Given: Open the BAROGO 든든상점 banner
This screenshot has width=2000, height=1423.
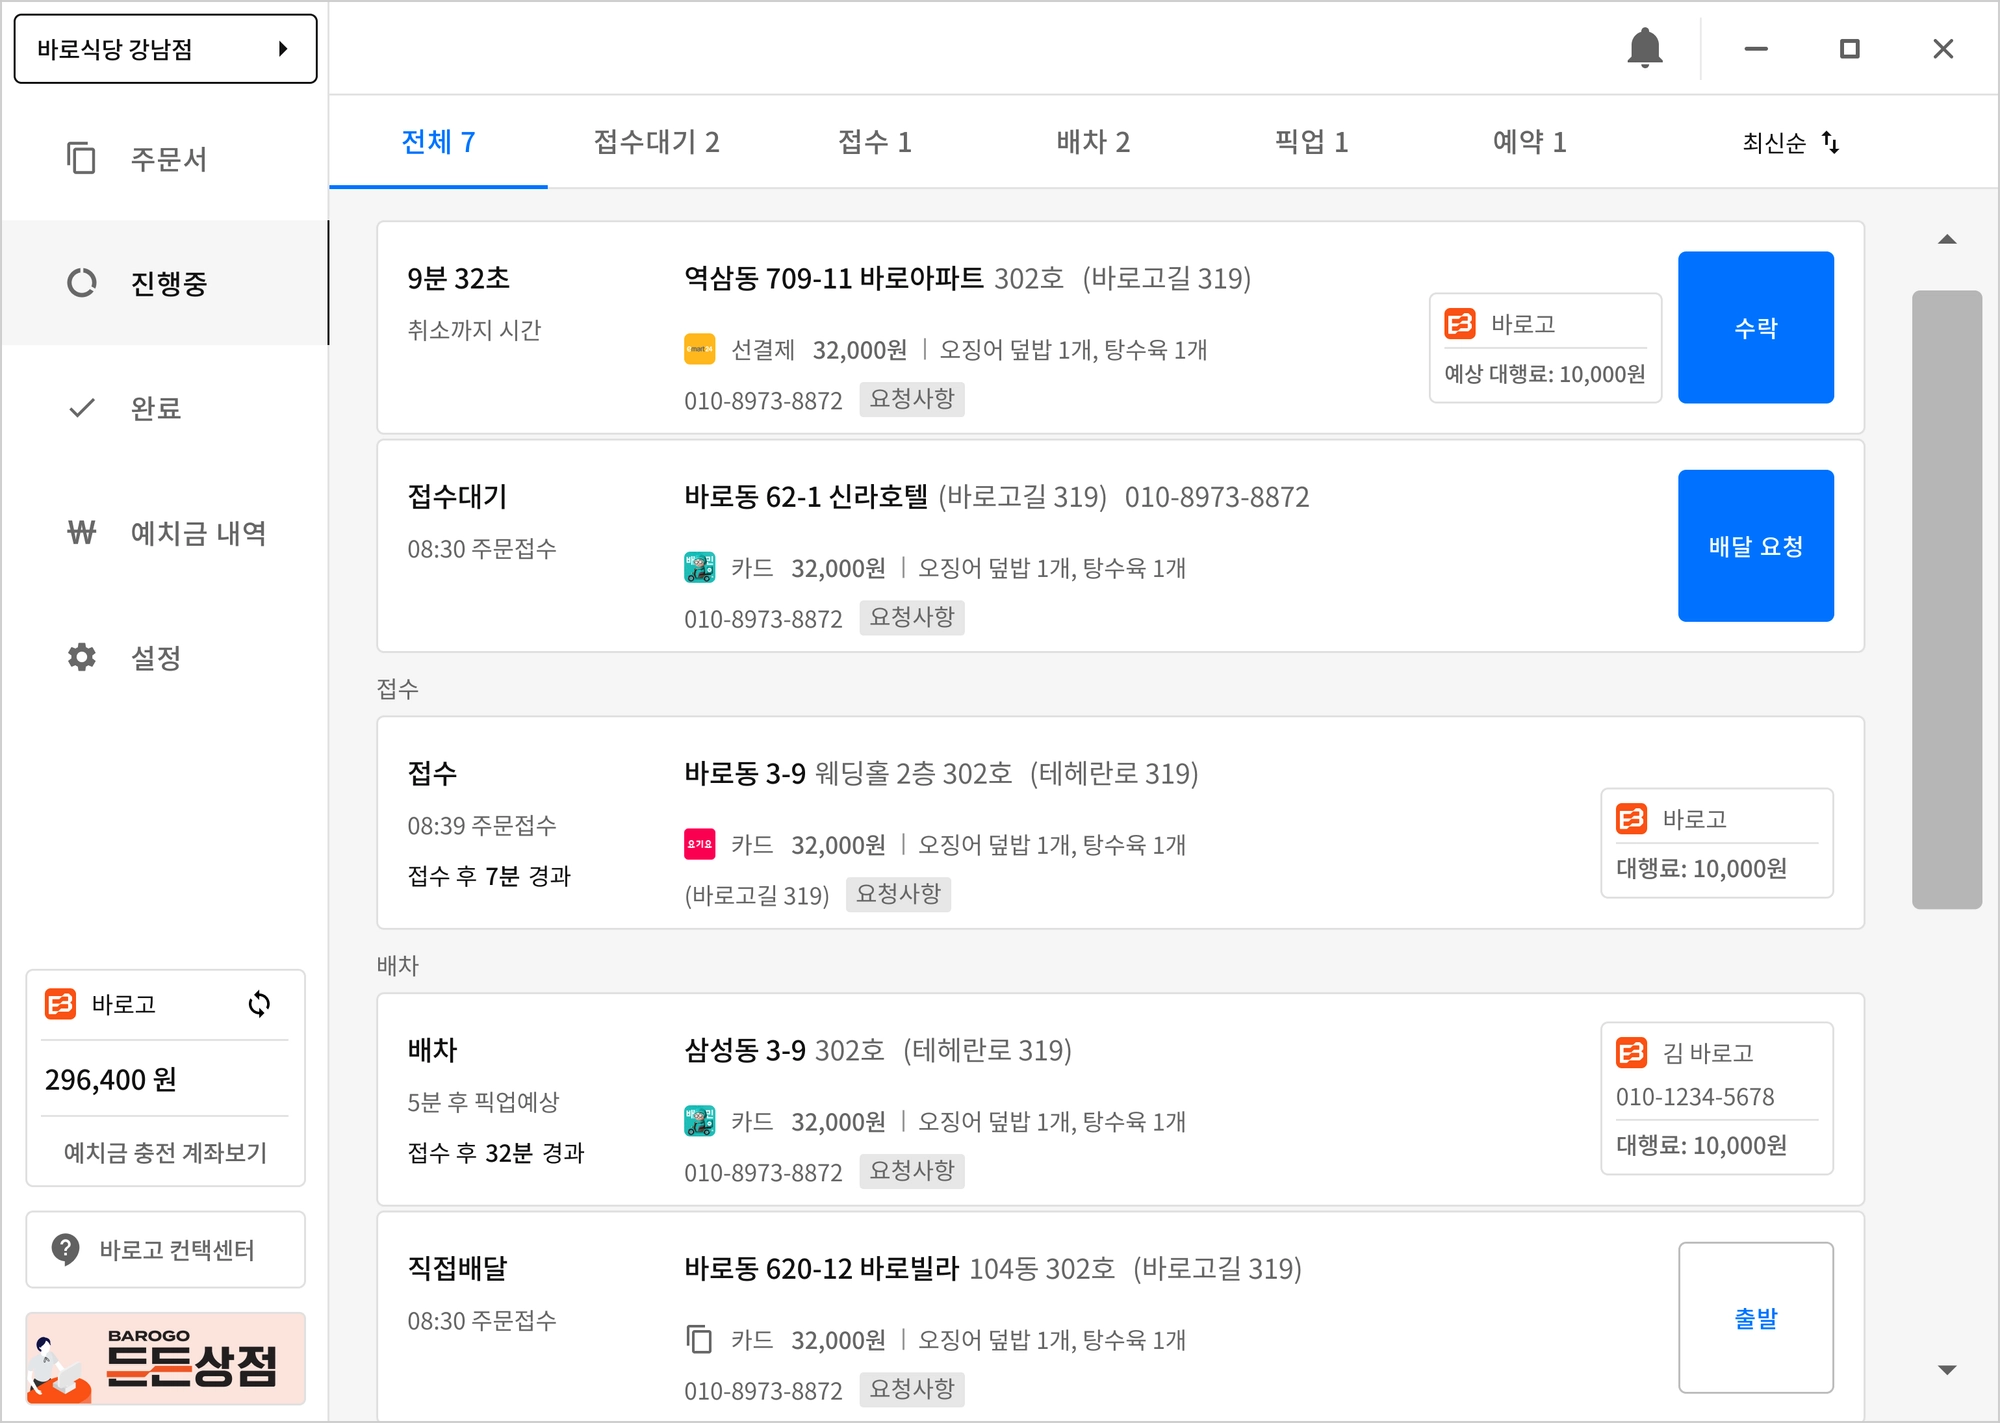Looking at the screenshot, I should 165,1358.
